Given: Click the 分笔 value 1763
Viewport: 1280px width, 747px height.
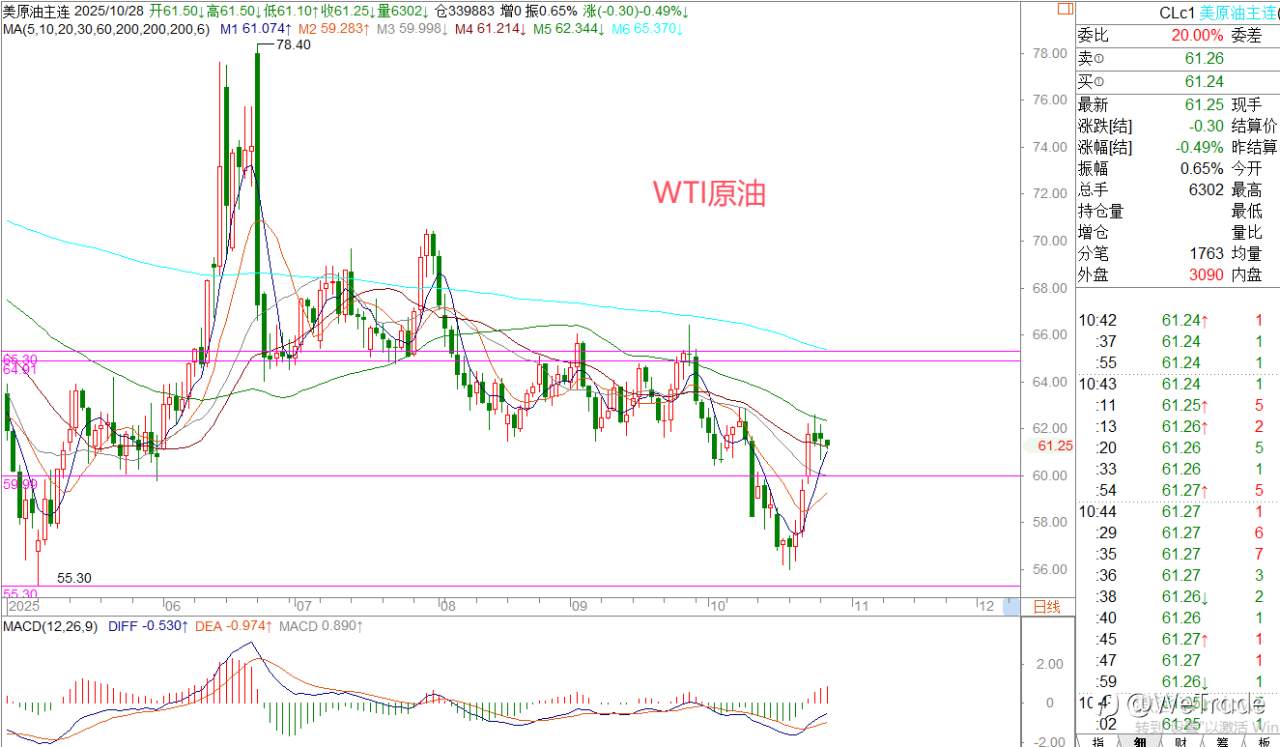Looking at the screenshot, I should 1207,254.
